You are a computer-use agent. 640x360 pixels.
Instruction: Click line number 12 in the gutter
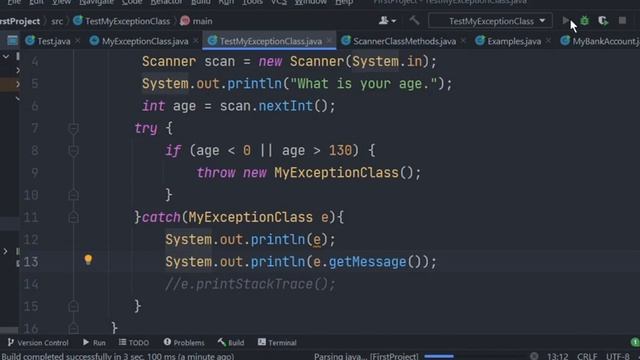tap(31, 240)
